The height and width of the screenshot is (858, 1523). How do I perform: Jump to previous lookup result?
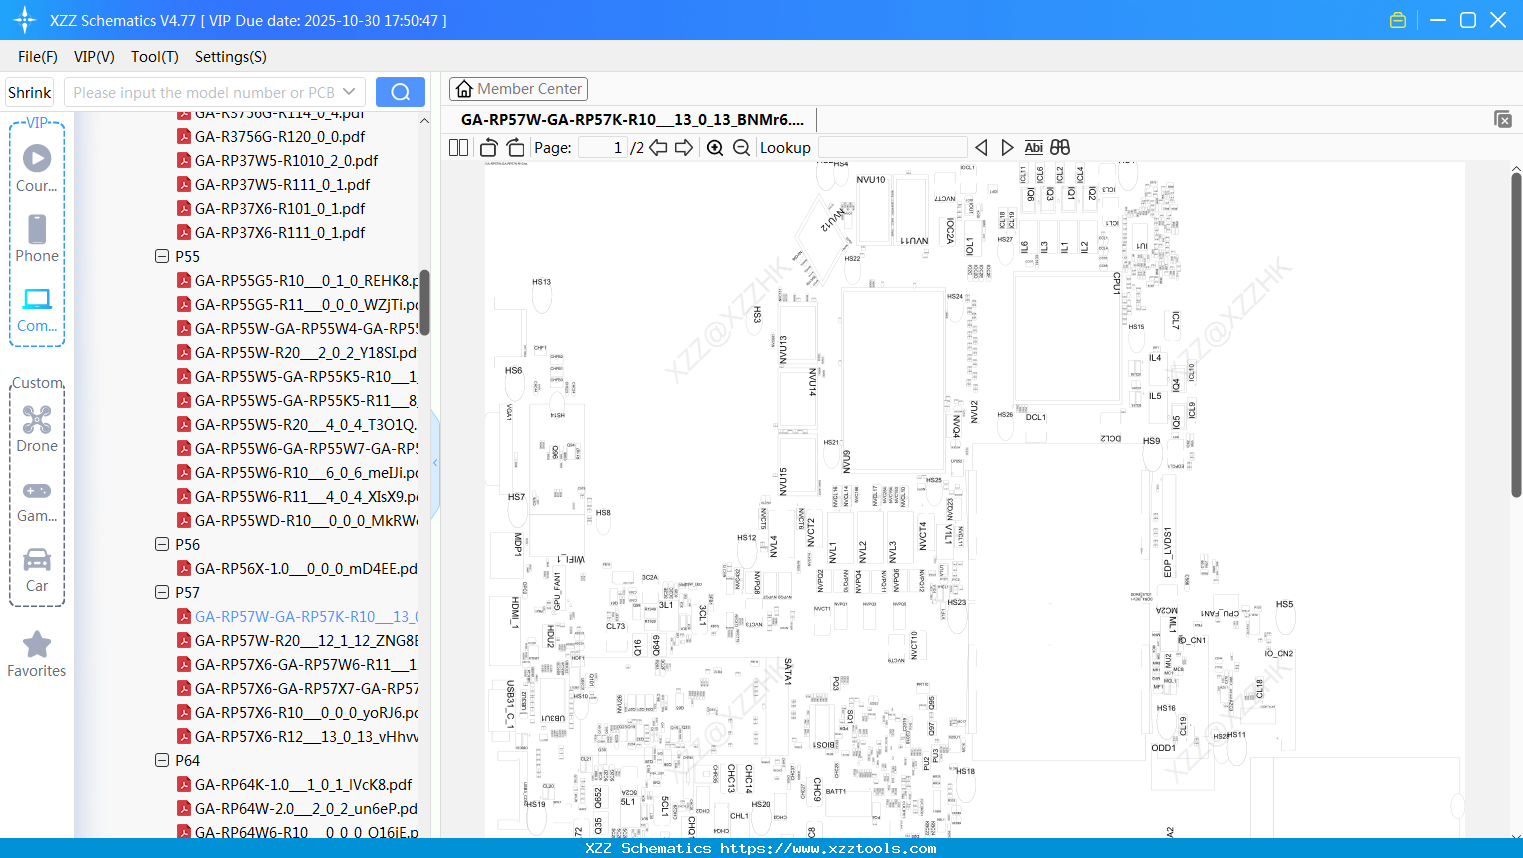pyautogui.click(x=981, y=147)
